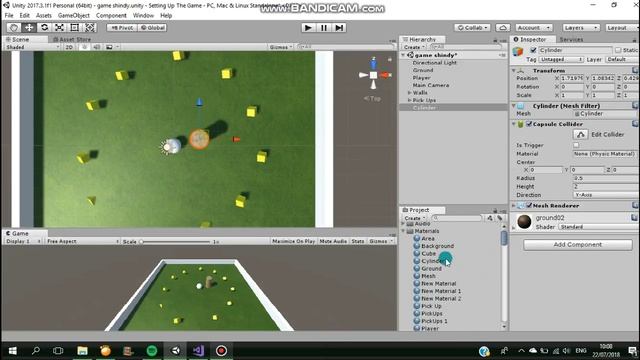Click the Pause button
Screen dimensions: 640x360
(x=324, y=27)
